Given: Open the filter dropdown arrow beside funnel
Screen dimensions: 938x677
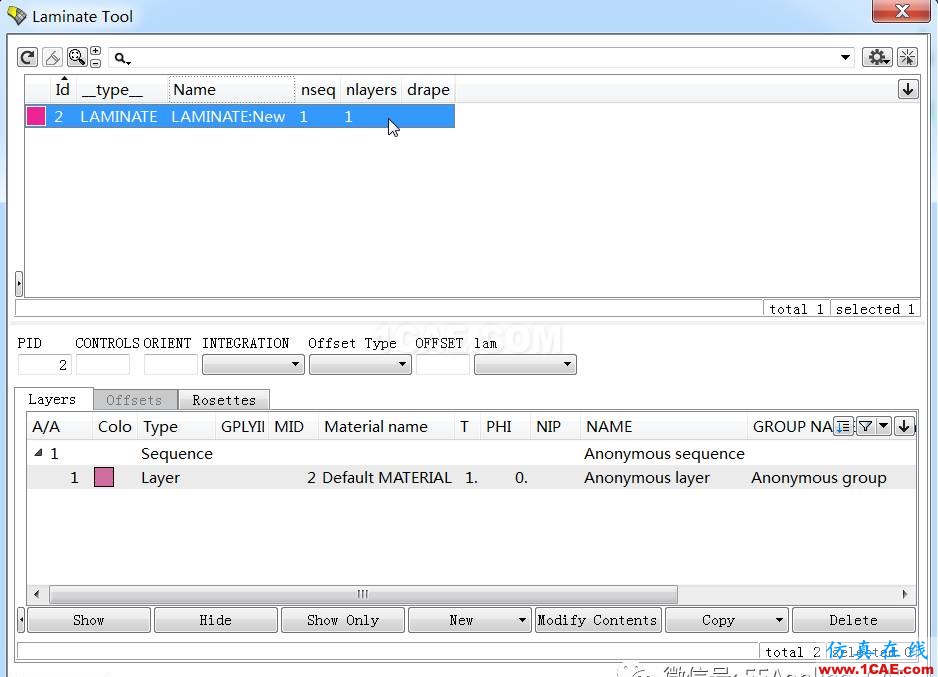Looking at the screenshot, I should point(884,426).
